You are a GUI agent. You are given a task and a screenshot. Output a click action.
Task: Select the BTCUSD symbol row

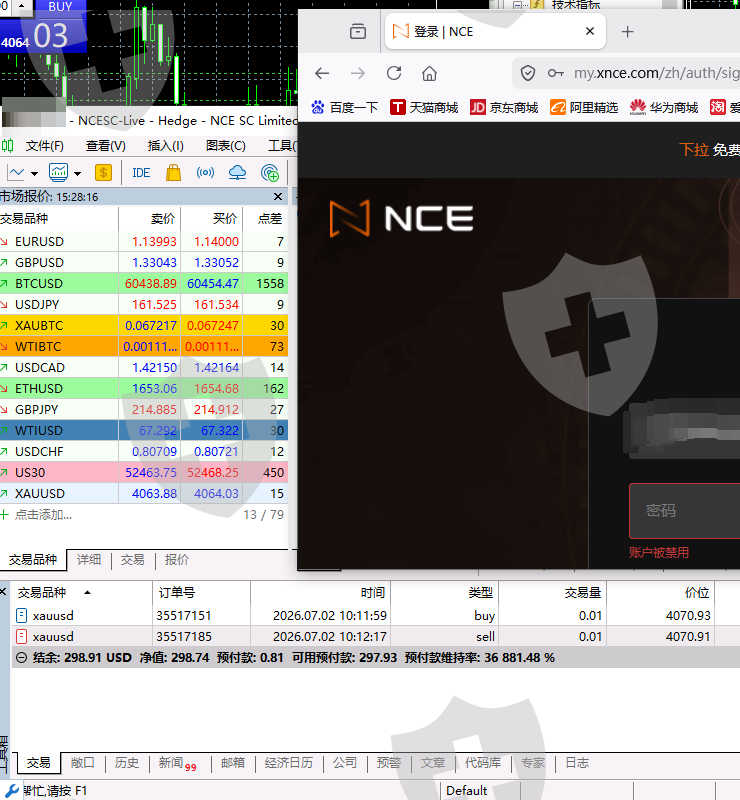click(x=144, y=283)
